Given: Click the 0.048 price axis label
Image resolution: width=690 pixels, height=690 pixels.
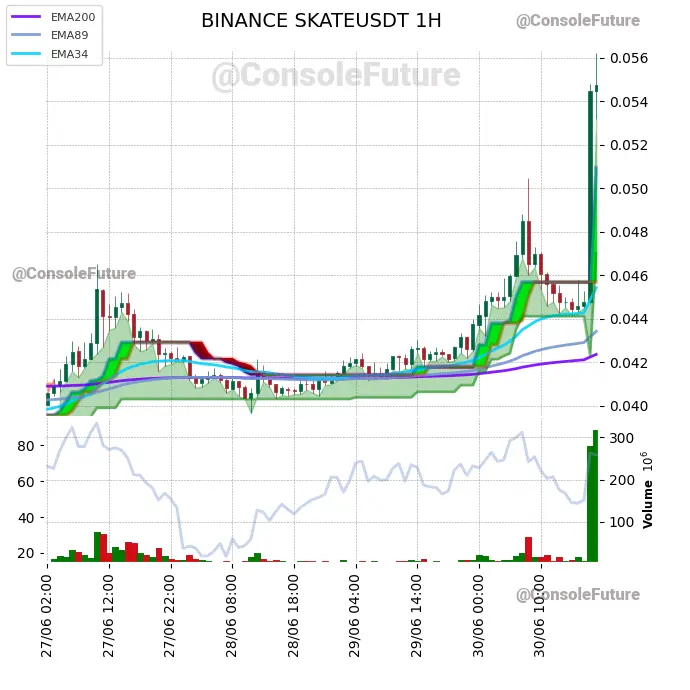Looking at the screenshot, I should coord(629,232).
